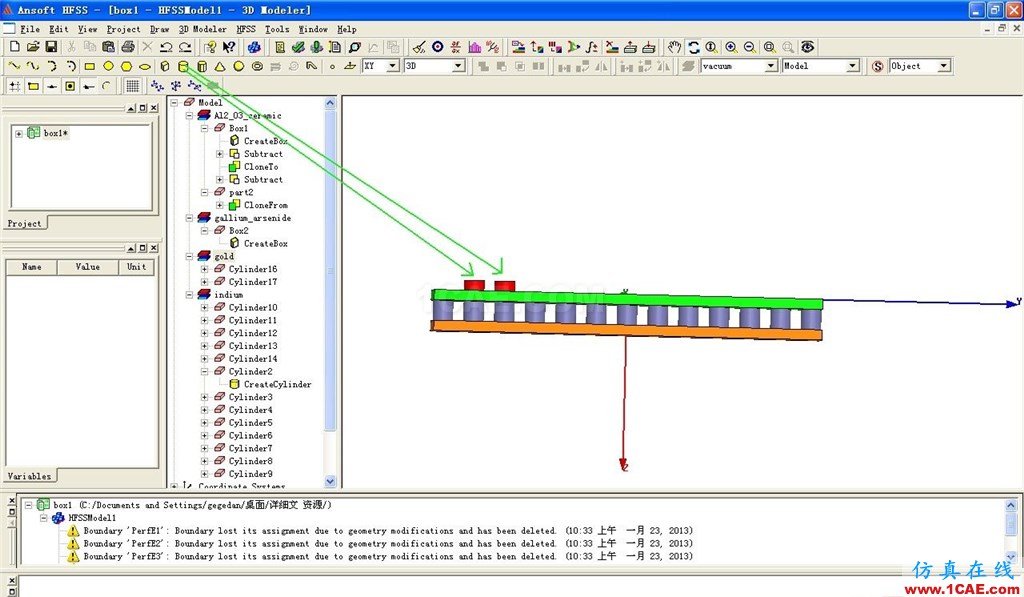The image size is (1024, 597).
Task: Select the Draw regular polygon tool
Action: tap(127, 66)
